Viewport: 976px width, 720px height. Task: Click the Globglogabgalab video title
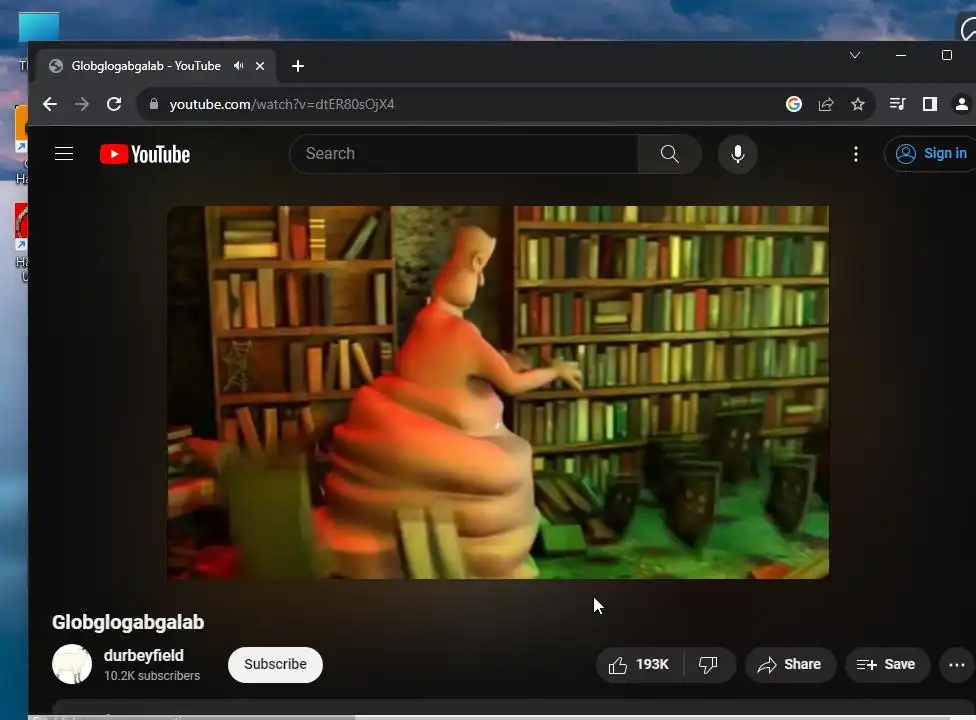point(128,622)
